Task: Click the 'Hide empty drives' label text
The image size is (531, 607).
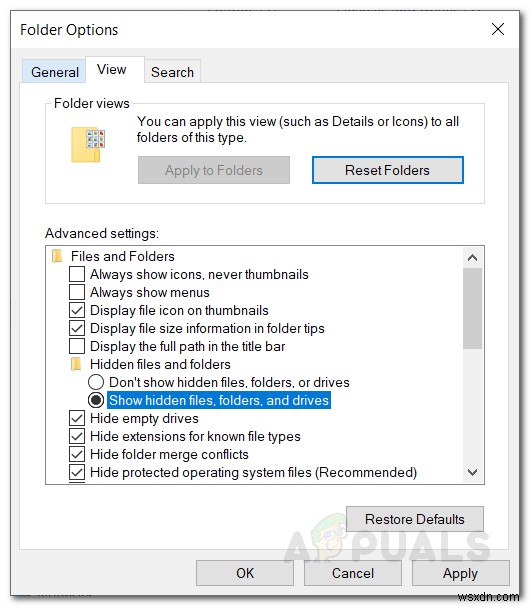Action: (x=144, y=418)
